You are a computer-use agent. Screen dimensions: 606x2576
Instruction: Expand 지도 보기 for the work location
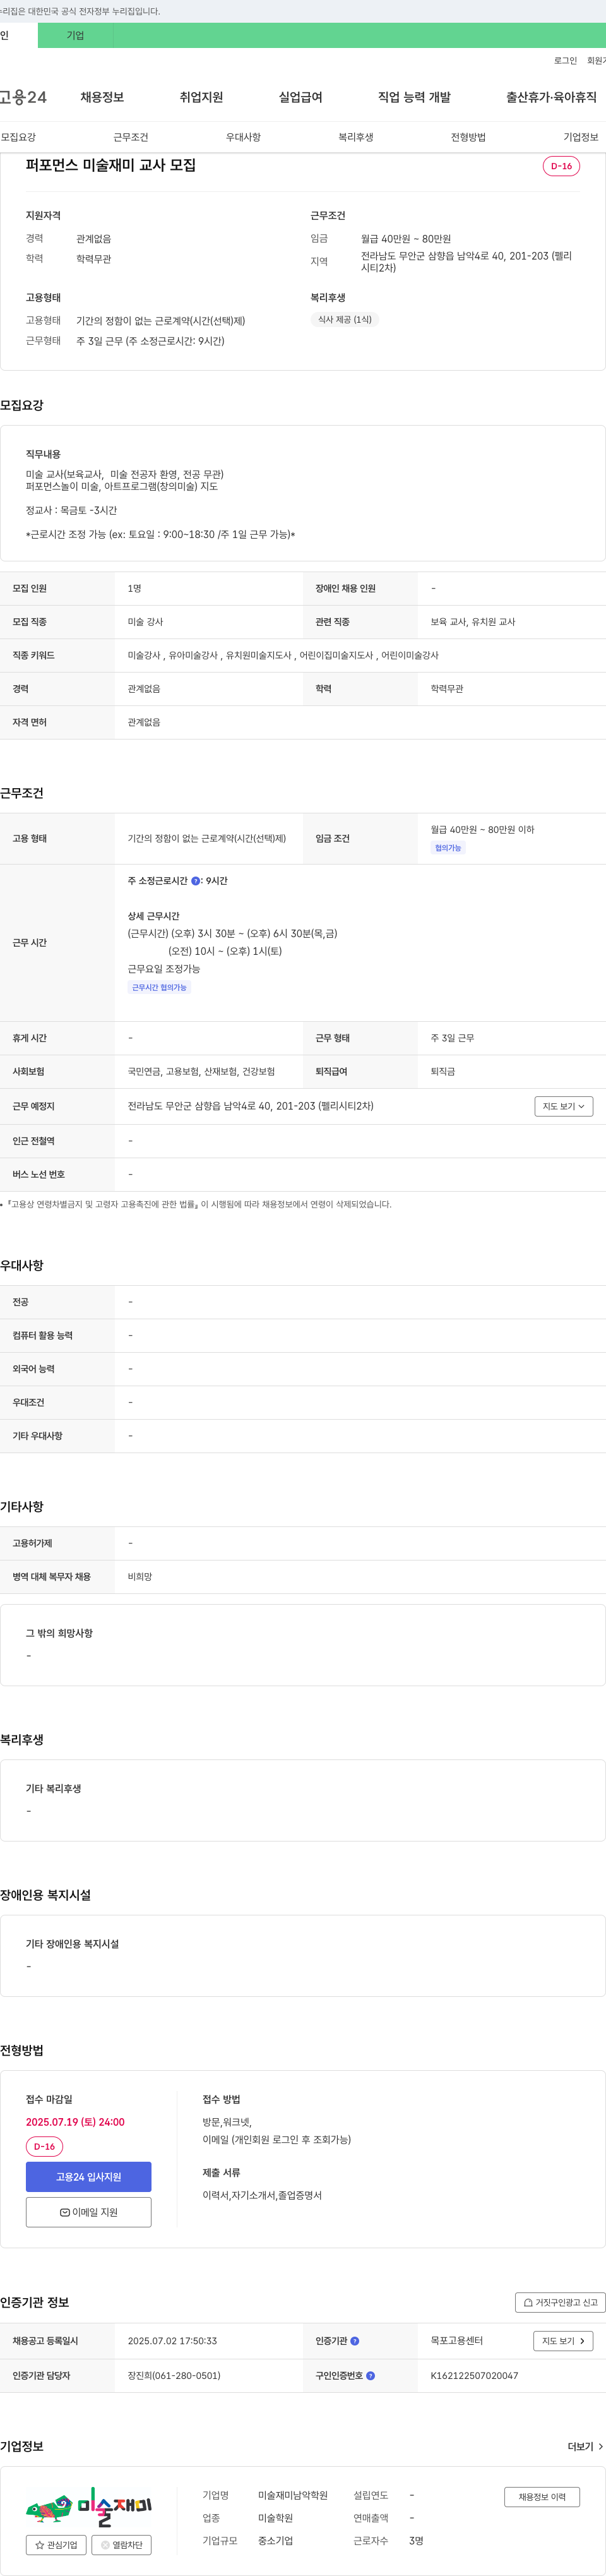564,1106
